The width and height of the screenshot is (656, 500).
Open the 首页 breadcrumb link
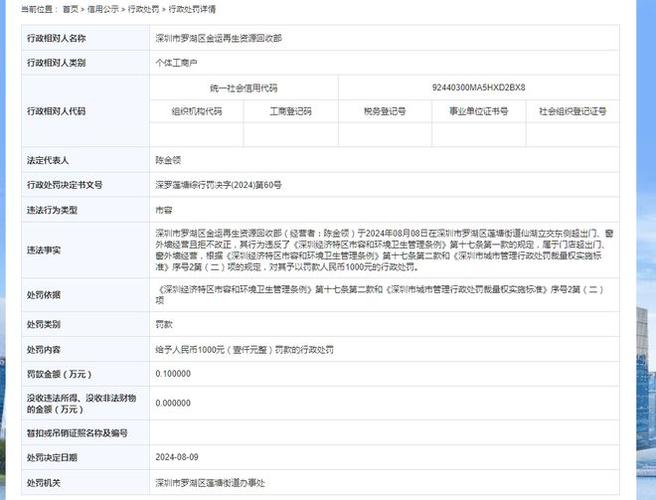click(70, 9)
